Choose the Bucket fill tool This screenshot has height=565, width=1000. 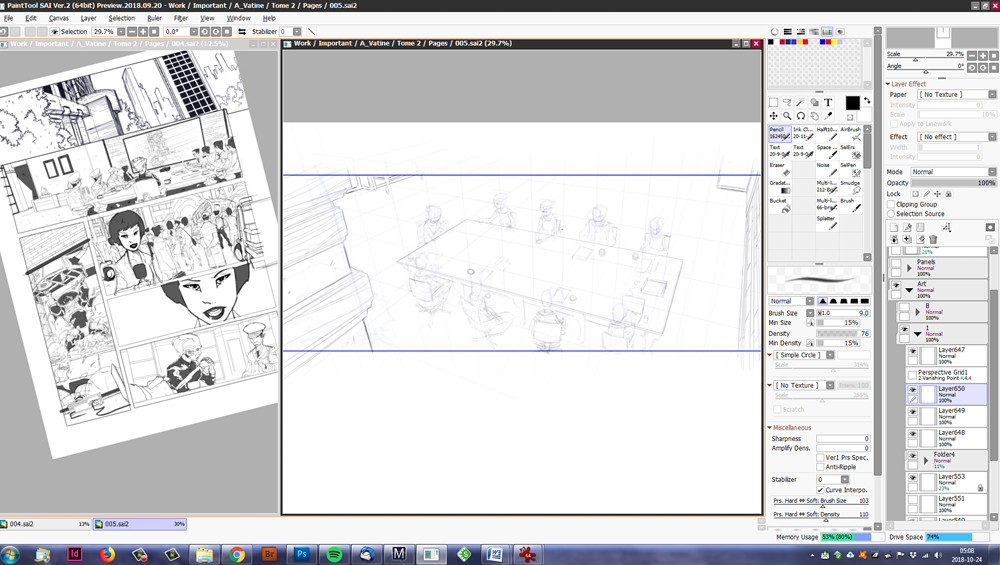click(779, 205)
